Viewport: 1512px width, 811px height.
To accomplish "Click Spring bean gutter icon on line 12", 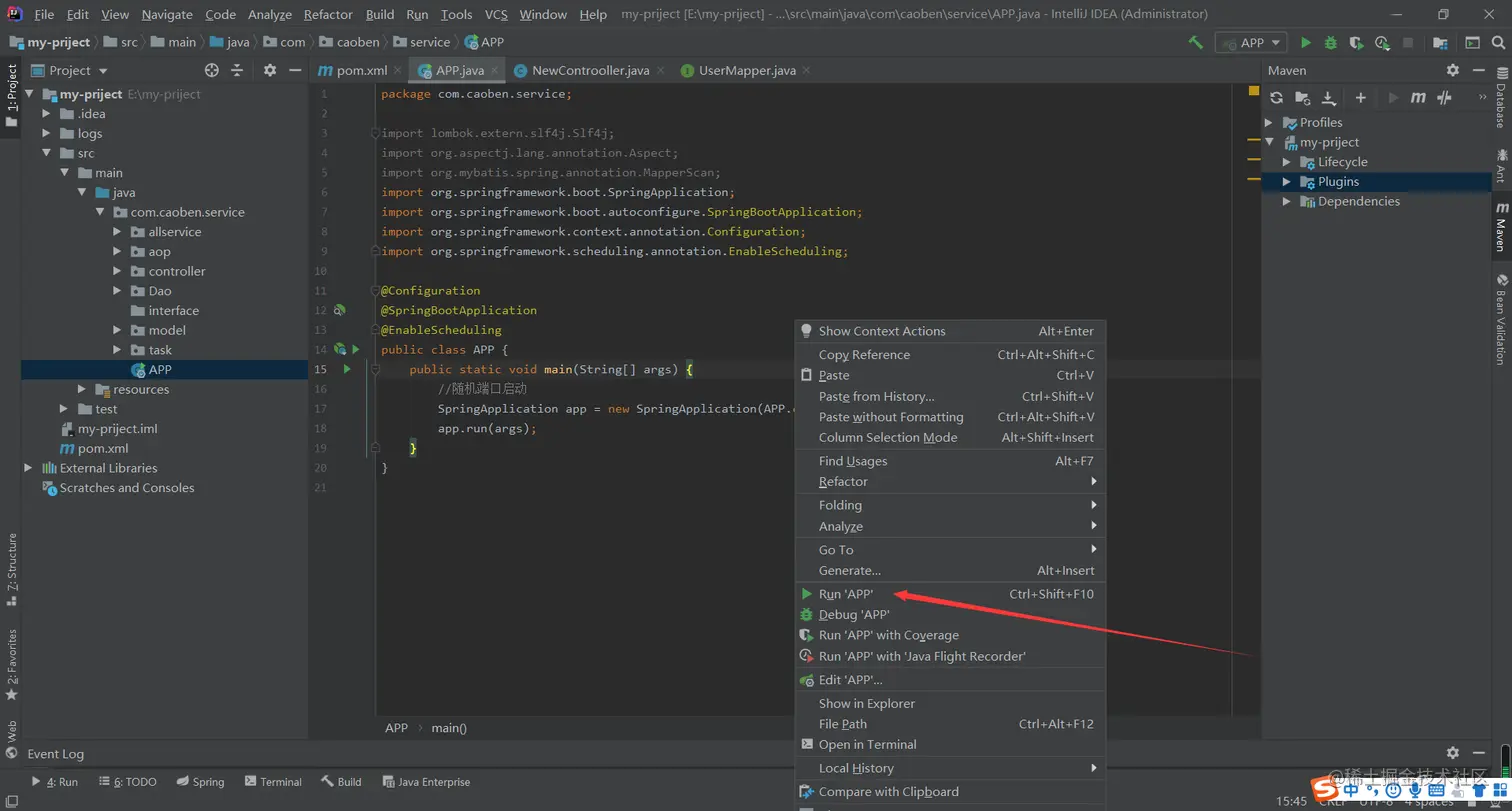I will tap(340, 310).
